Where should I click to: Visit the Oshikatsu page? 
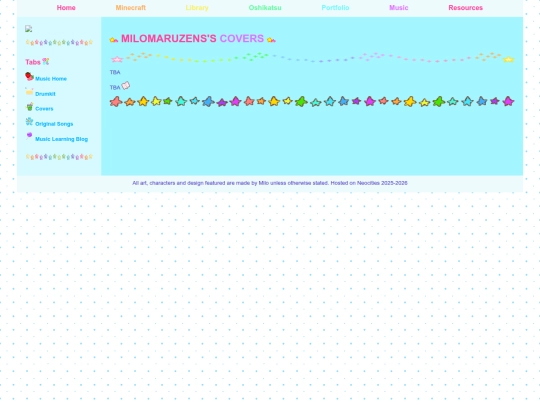click(265, 8)
